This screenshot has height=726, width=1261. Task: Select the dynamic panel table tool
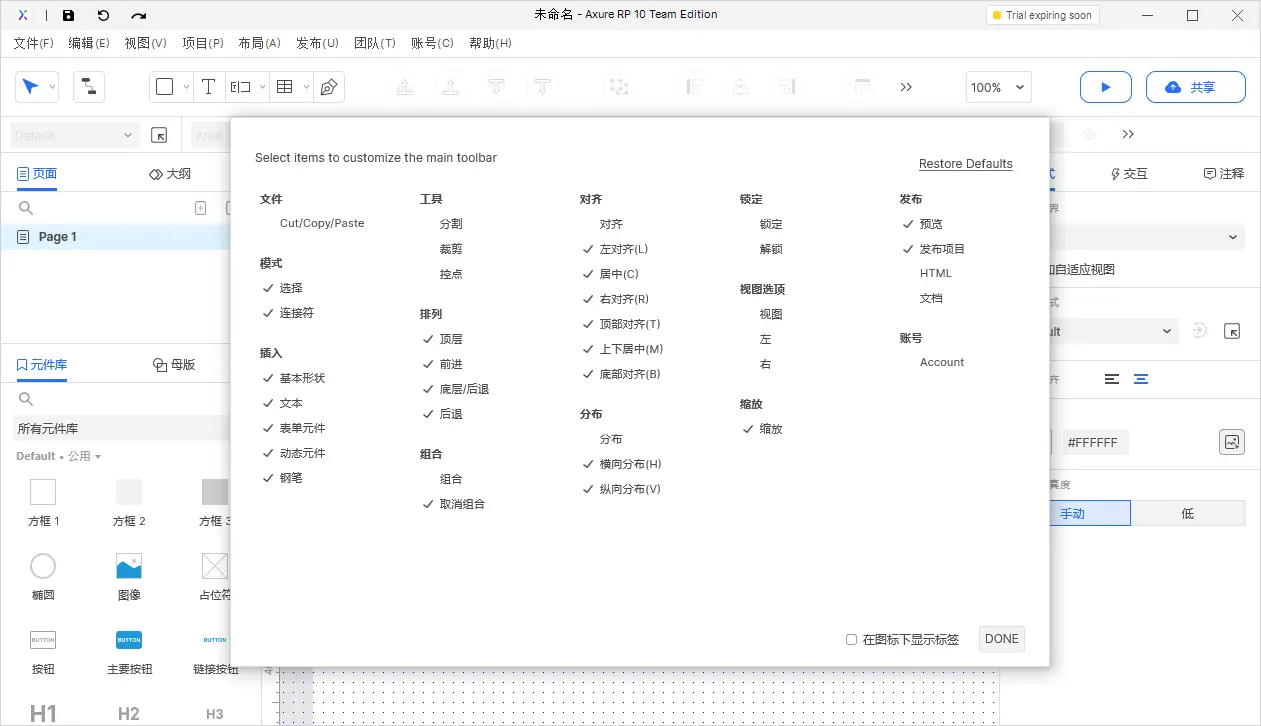pos(285,87)
